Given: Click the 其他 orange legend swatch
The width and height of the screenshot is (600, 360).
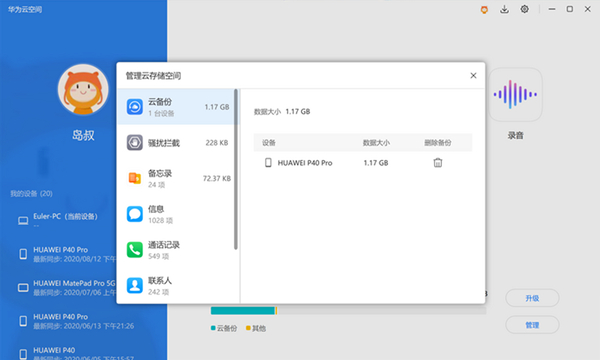Looking at the screenshot, I should pos(248,328).
